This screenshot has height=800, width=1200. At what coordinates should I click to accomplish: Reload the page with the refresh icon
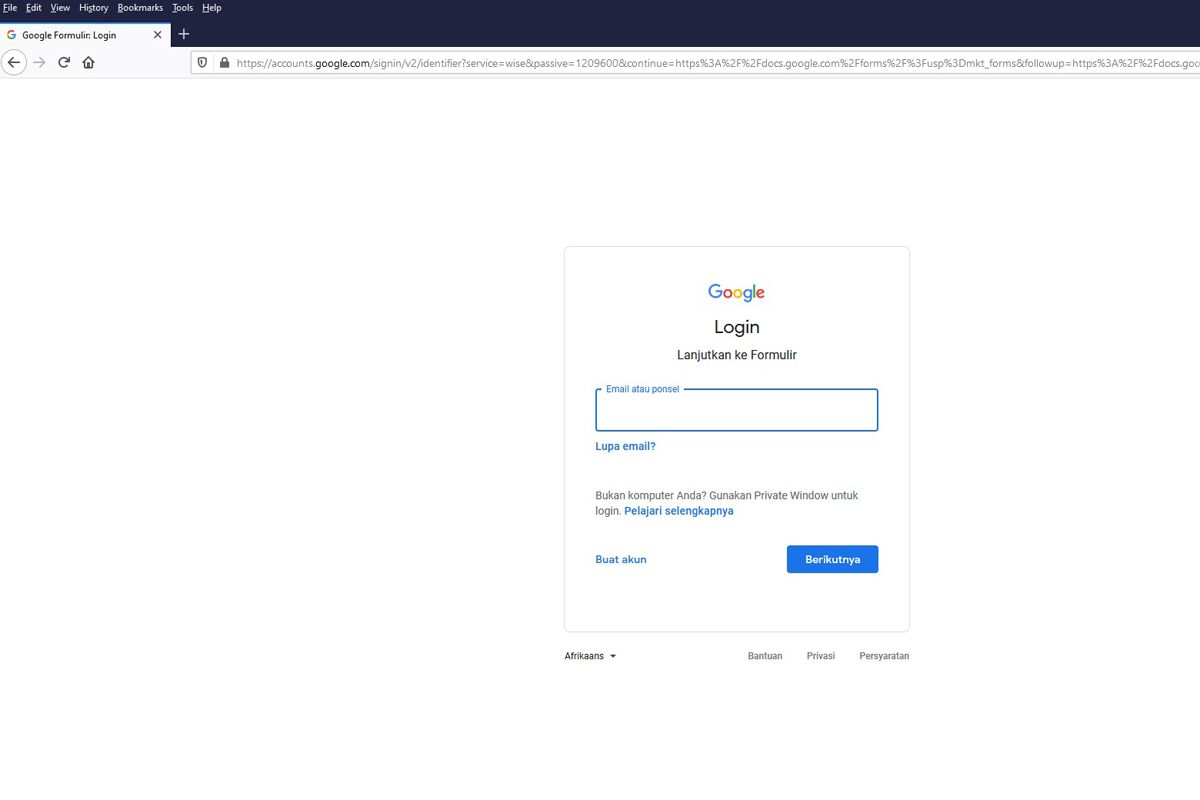click(64, 62)
